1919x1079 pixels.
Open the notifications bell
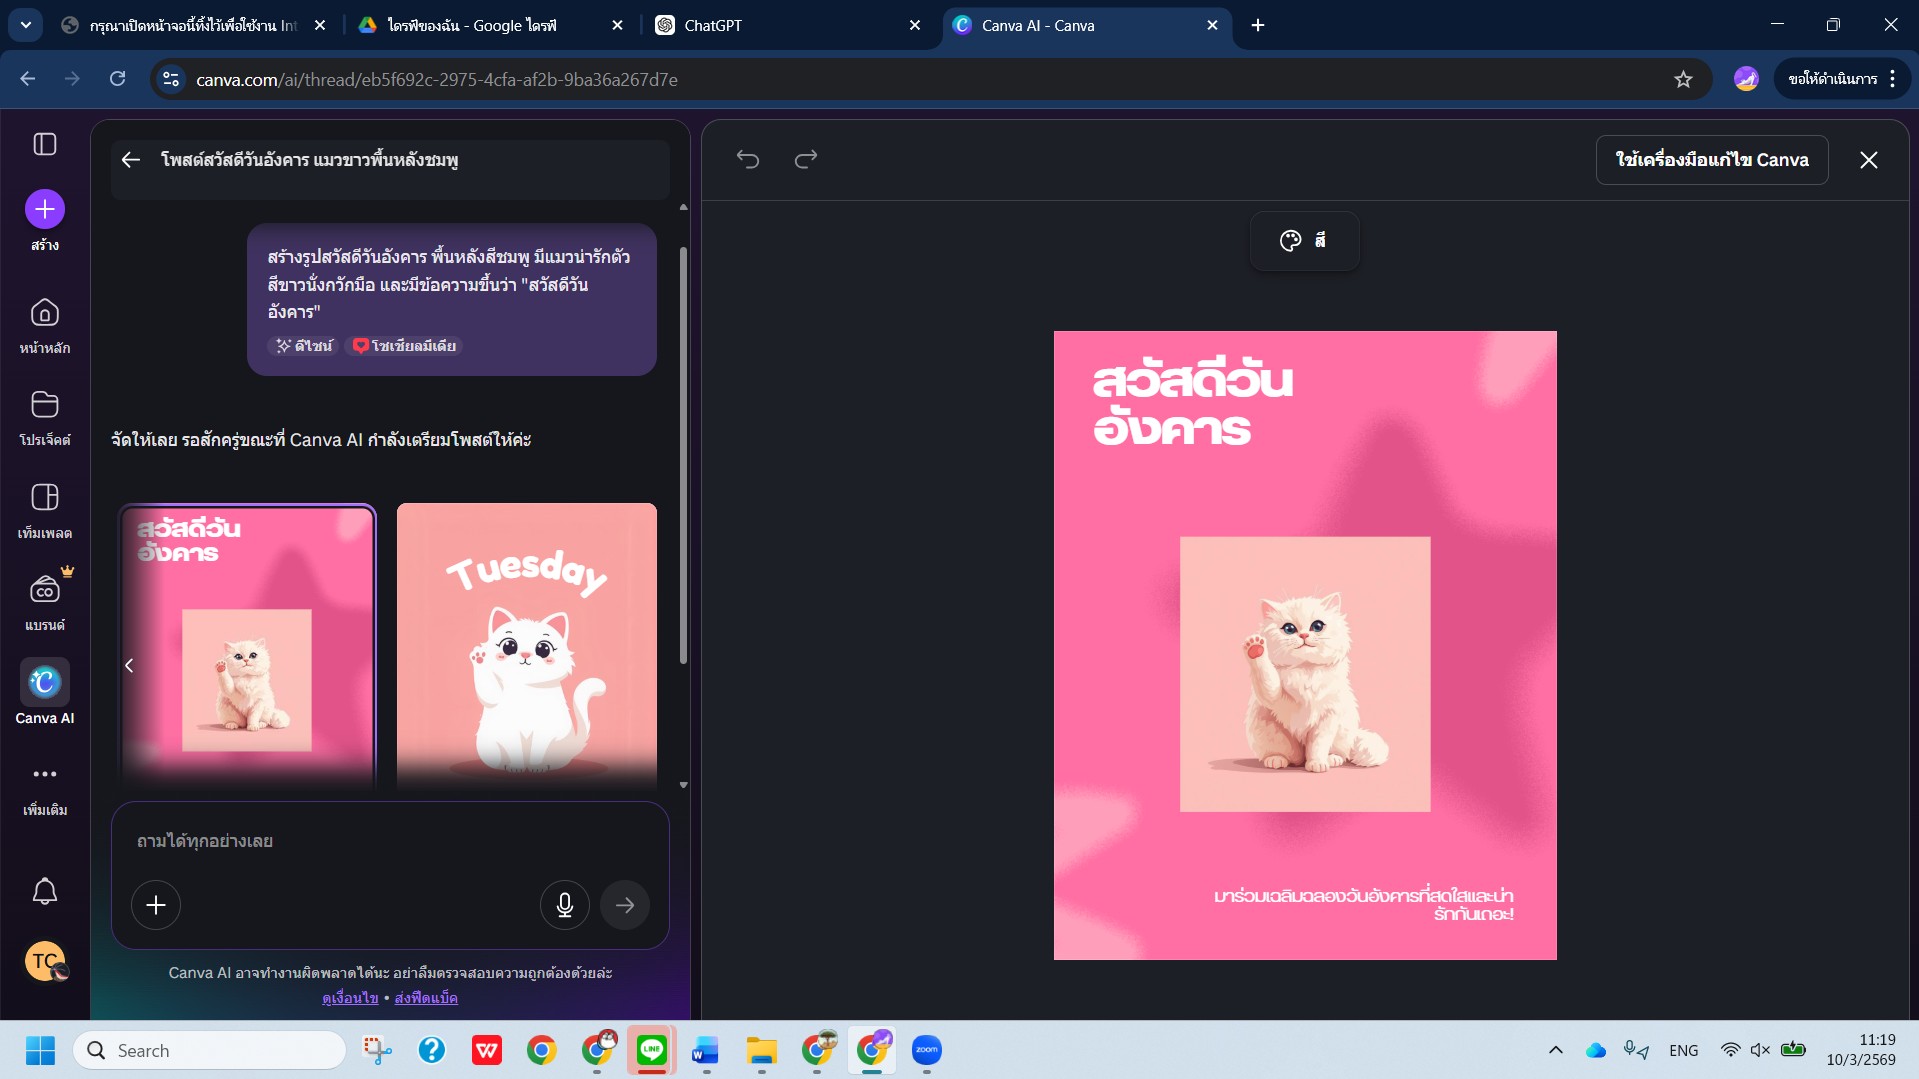click(x=45, y=891)
